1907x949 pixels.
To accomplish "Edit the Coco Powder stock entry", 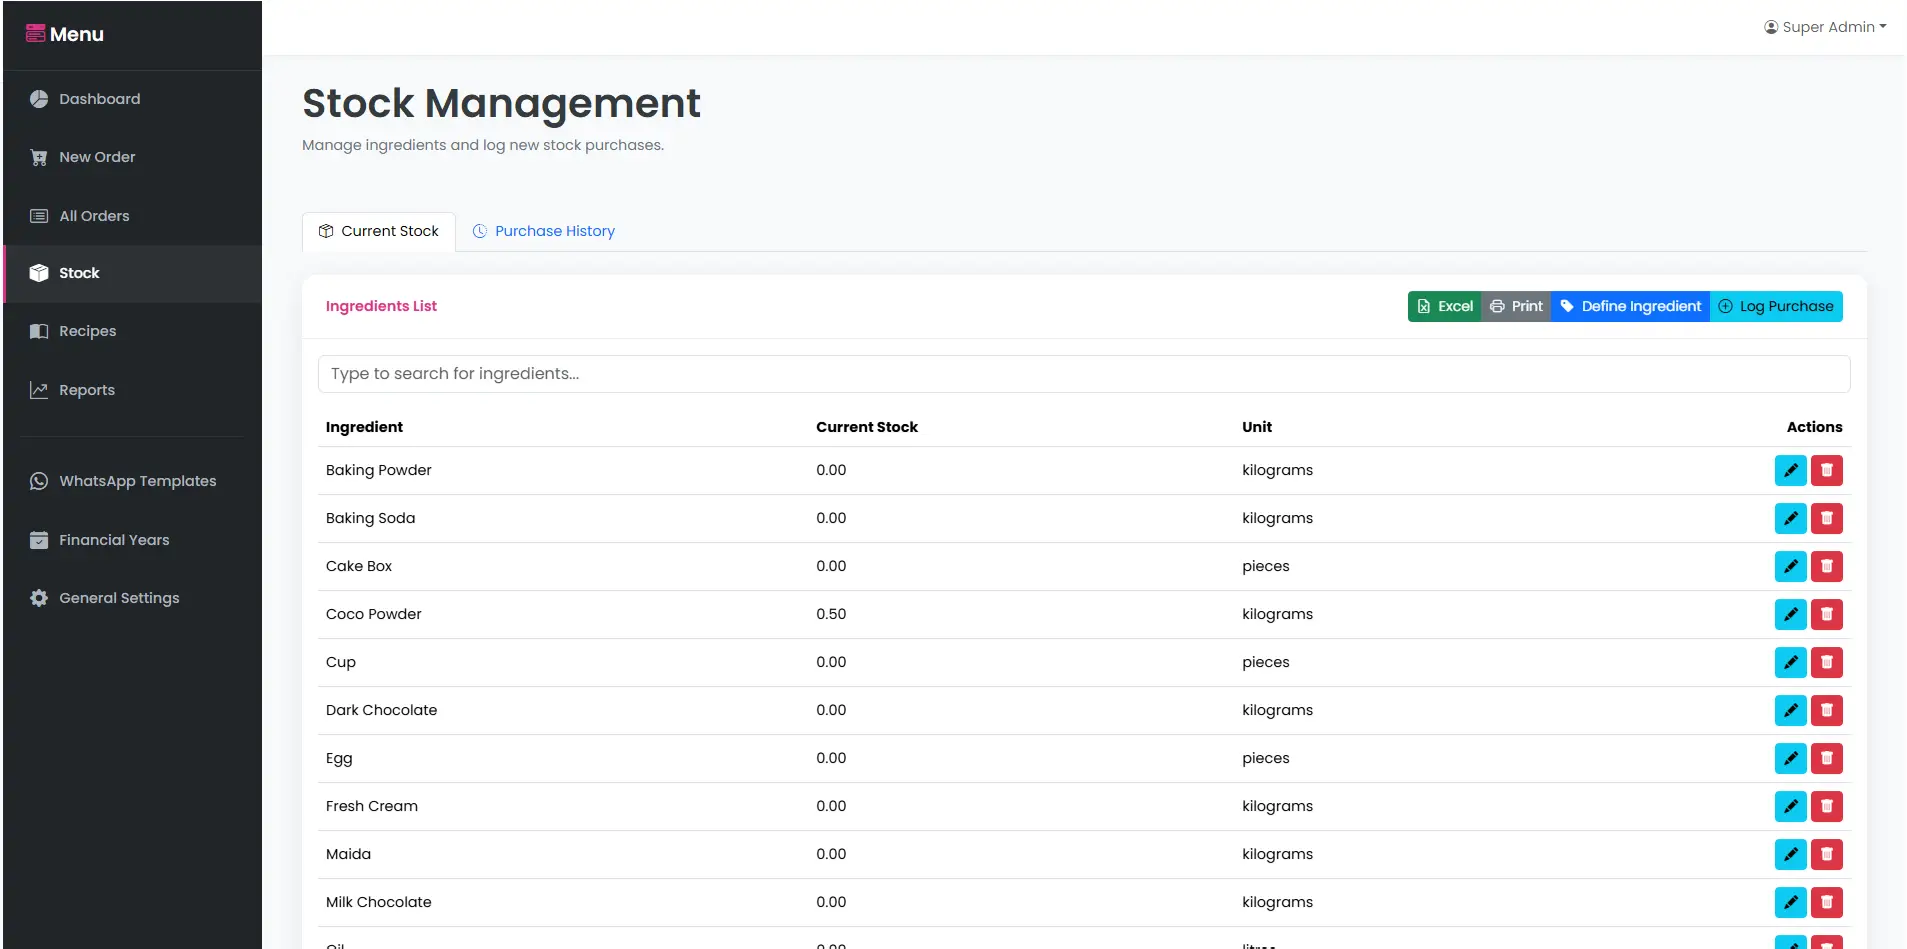I will point(1790,614).
